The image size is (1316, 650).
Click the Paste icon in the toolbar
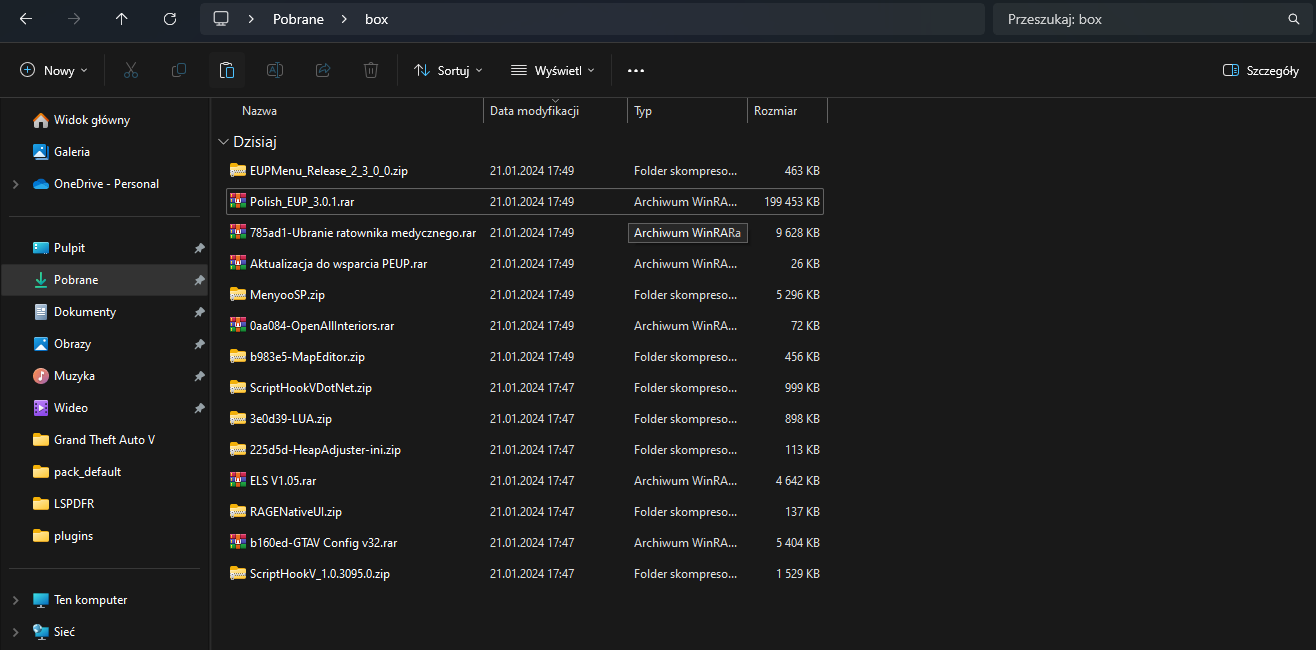point(227,70)
